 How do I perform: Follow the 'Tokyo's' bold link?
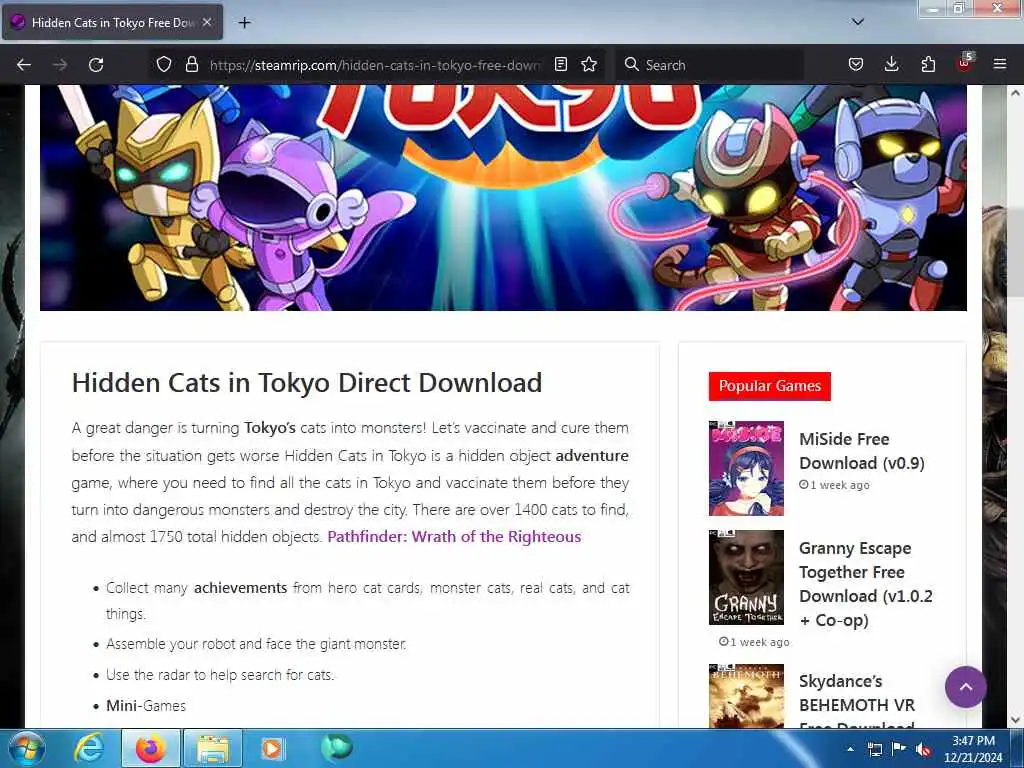[x=270, y=428]
